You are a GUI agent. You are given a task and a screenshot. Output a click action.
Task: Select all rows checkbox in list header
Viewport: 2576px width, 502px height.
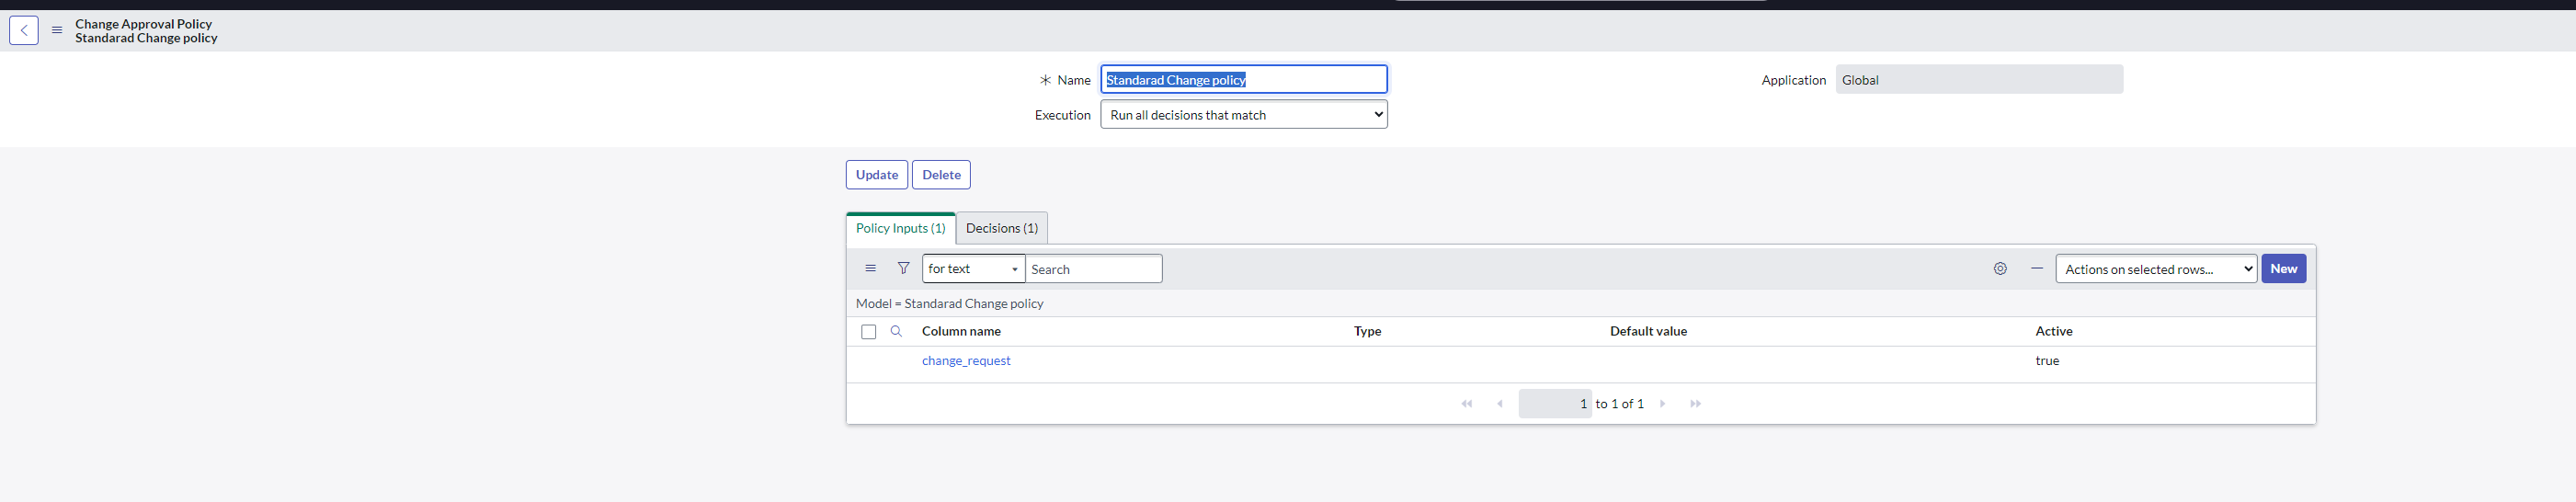coord(868,332)
